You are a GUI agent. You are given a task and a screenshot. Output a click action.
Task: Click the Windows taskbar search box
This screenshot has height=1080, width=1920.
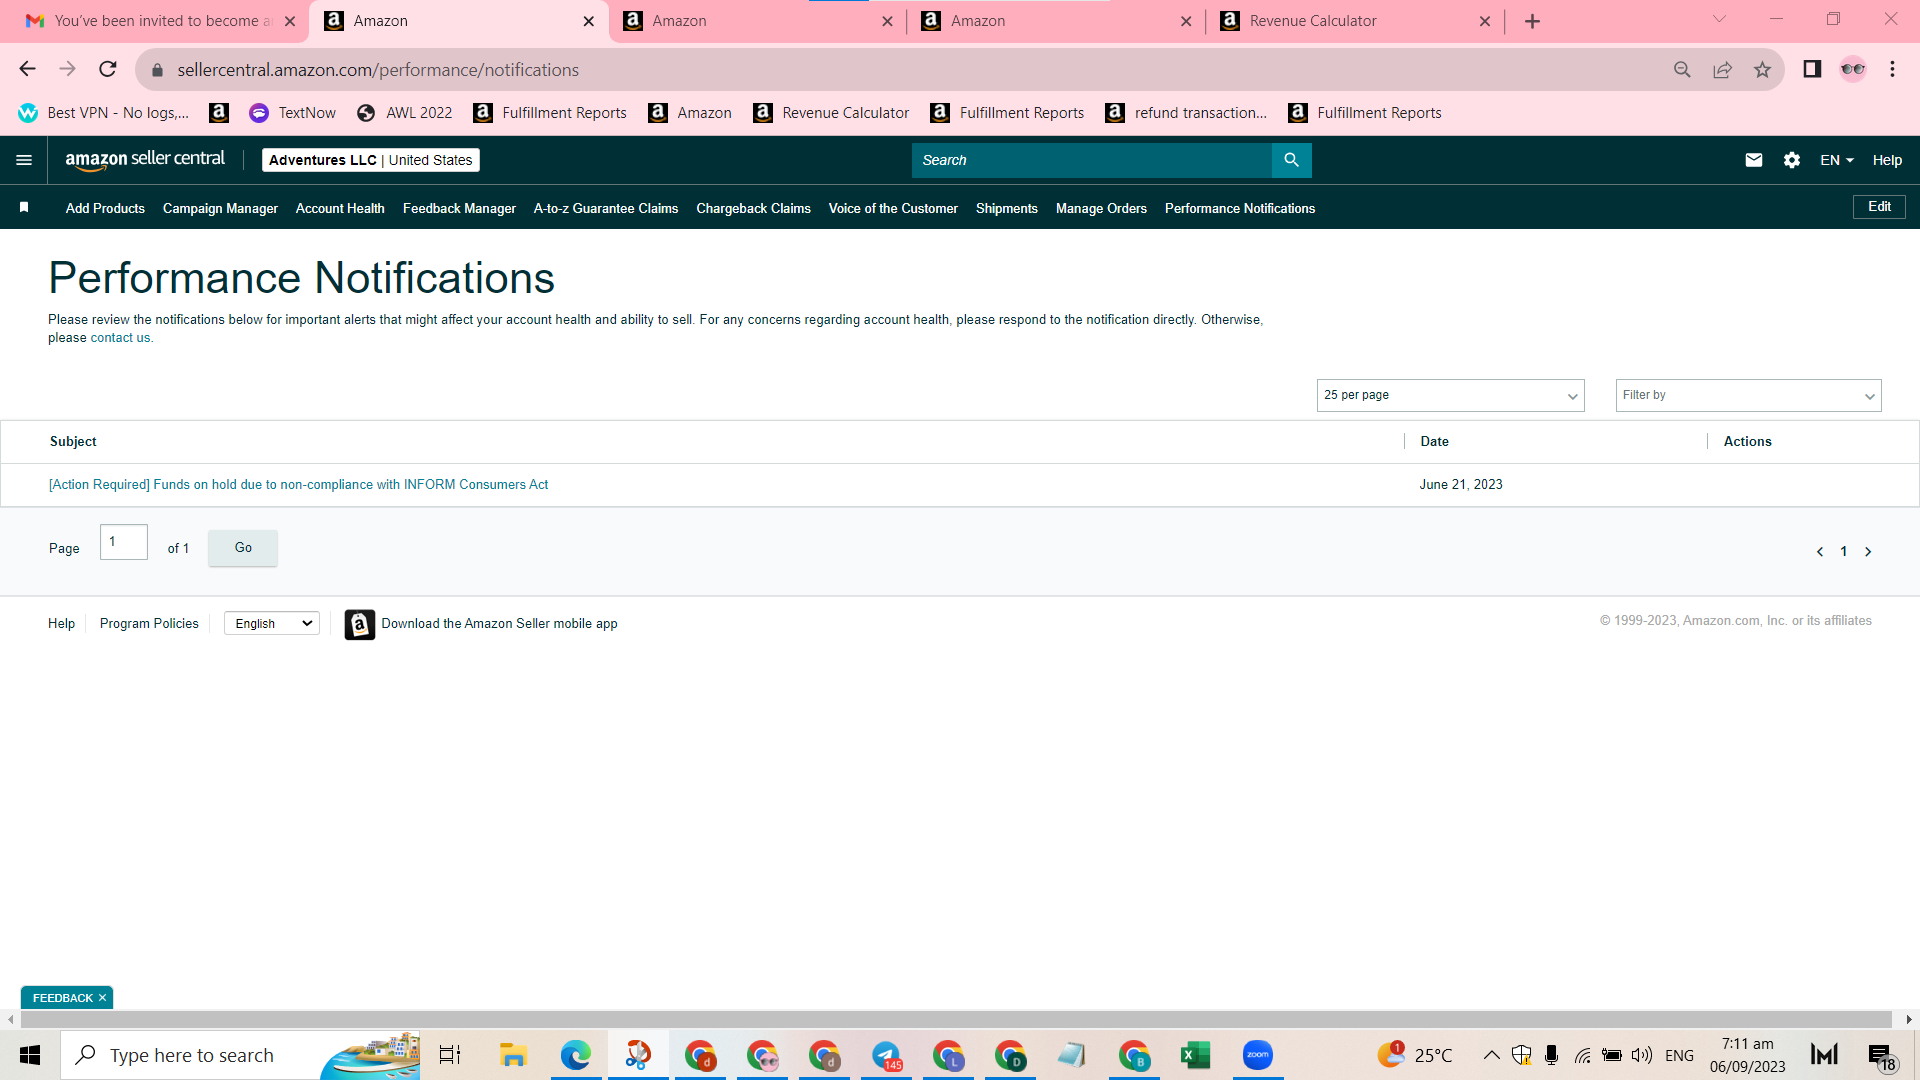coord(240,1055)
